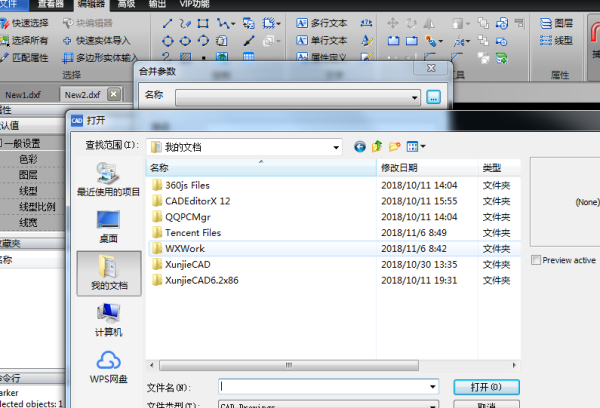Select the freehand curve pencil tool

pos(185,24)
